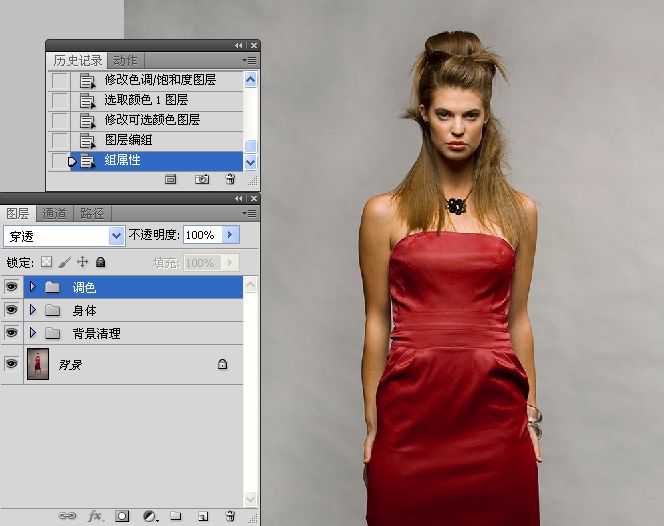Viewport: 664px width, 526px height.
Task: Select the 身体 layer group
Action: (x=133, y=310)
